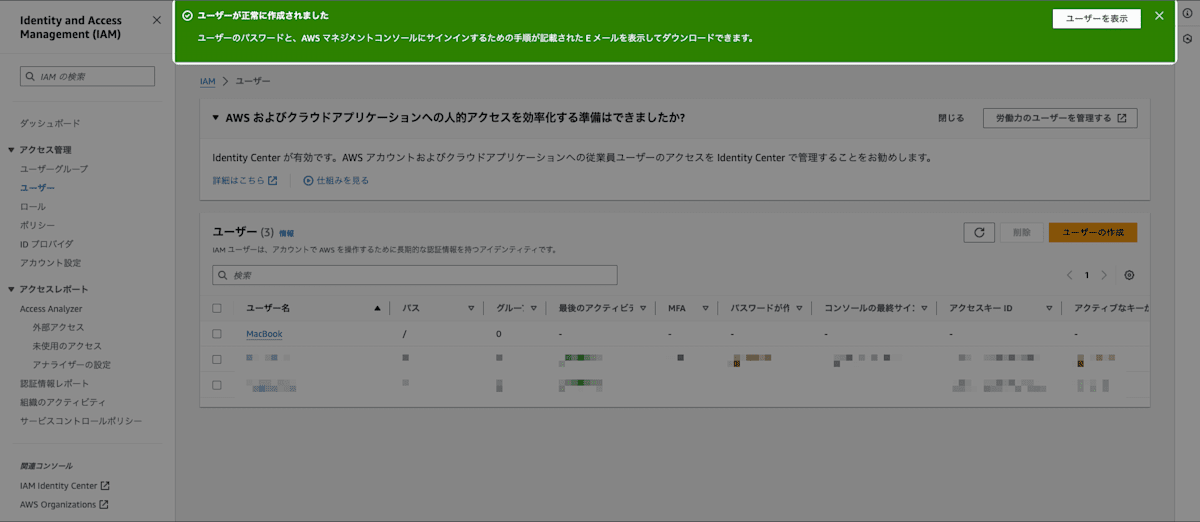
Task: Open サービスコントロールポリシー in the sidebar
Action: point(81,421)
